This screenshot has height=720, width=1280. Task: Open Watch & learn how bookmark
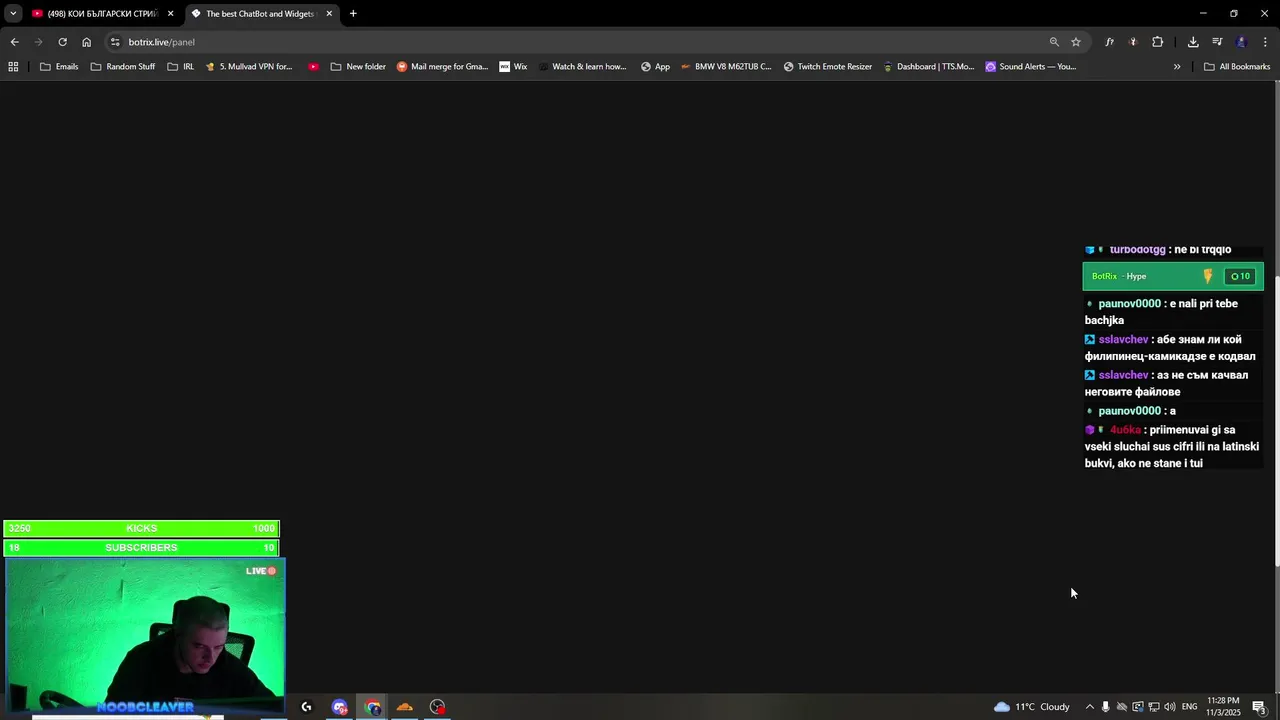582,67
